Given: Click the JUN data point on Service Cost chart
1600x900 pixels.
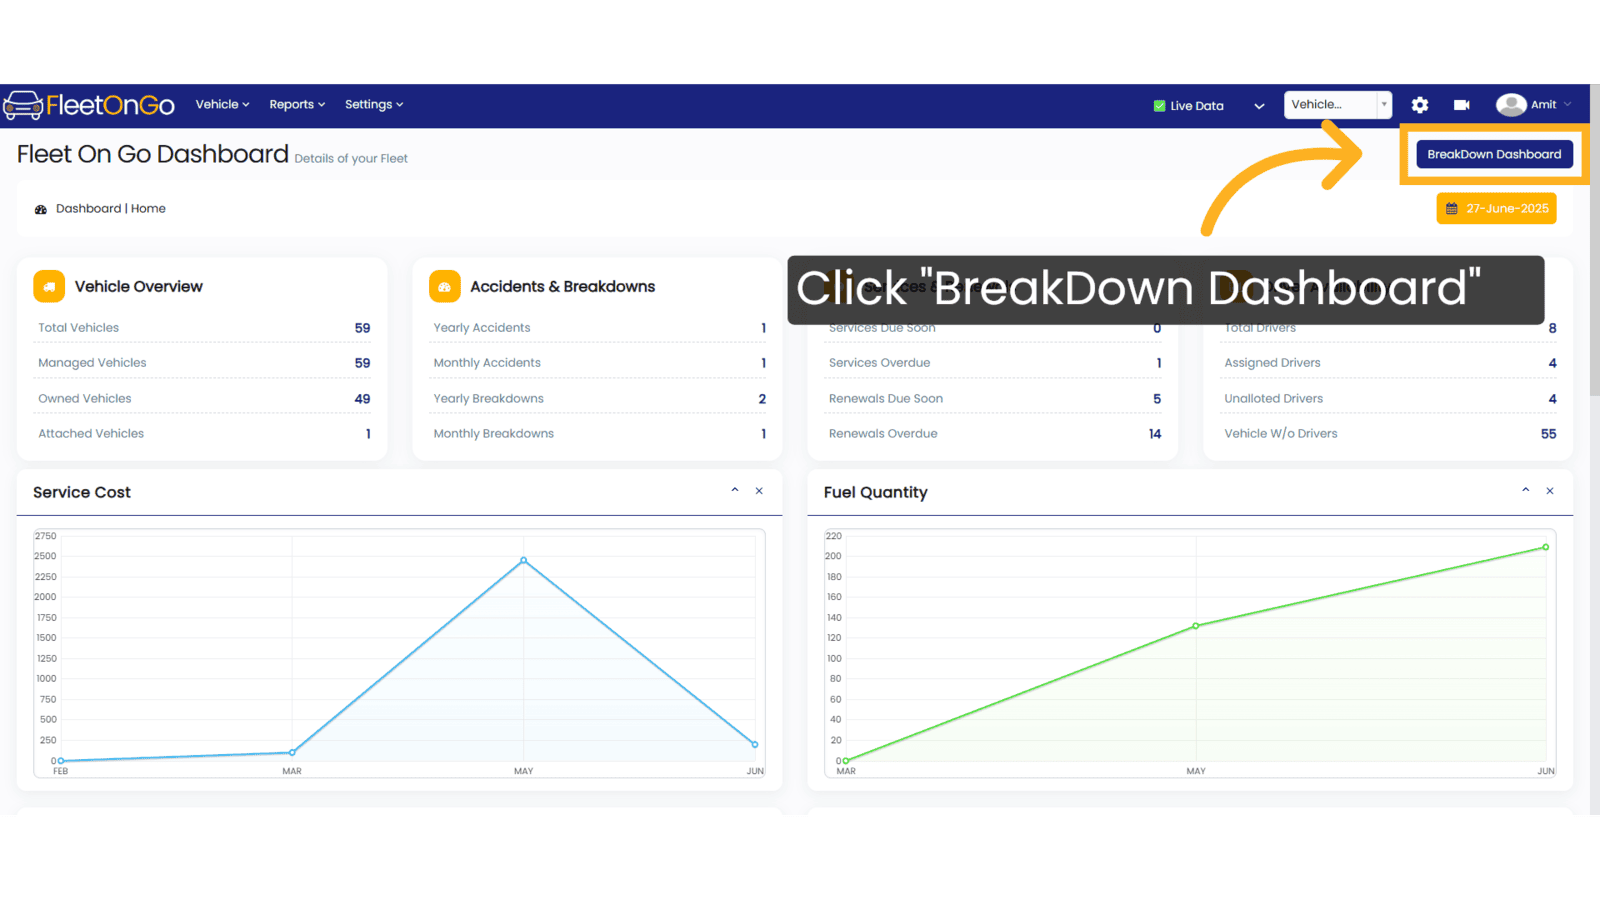Looking at the screenshot, I should point(755,744).
